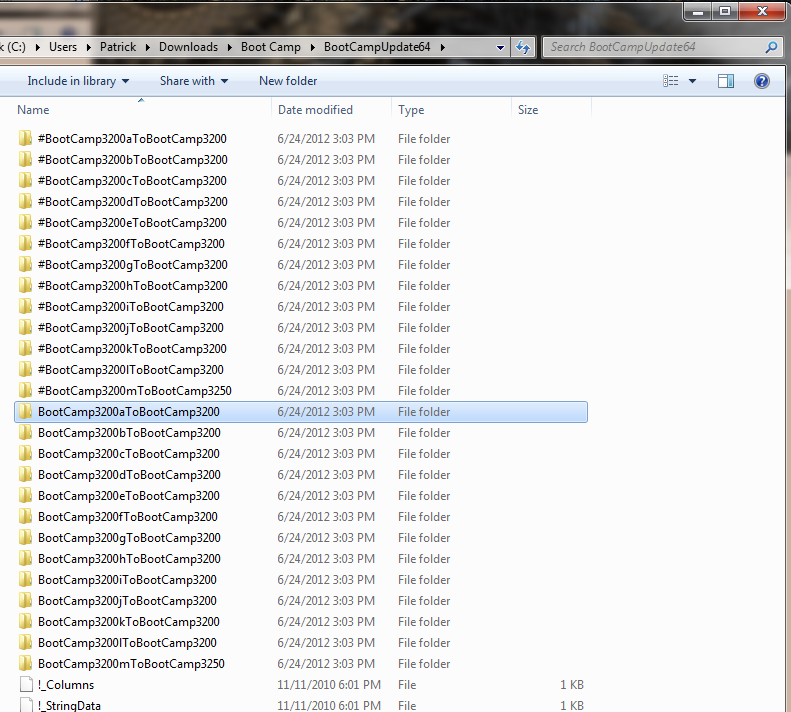Screen dimensions: 791x712
Task: Select BootCamp3200eToBootCamp3200 name without hash
Action: coord(129,496)
